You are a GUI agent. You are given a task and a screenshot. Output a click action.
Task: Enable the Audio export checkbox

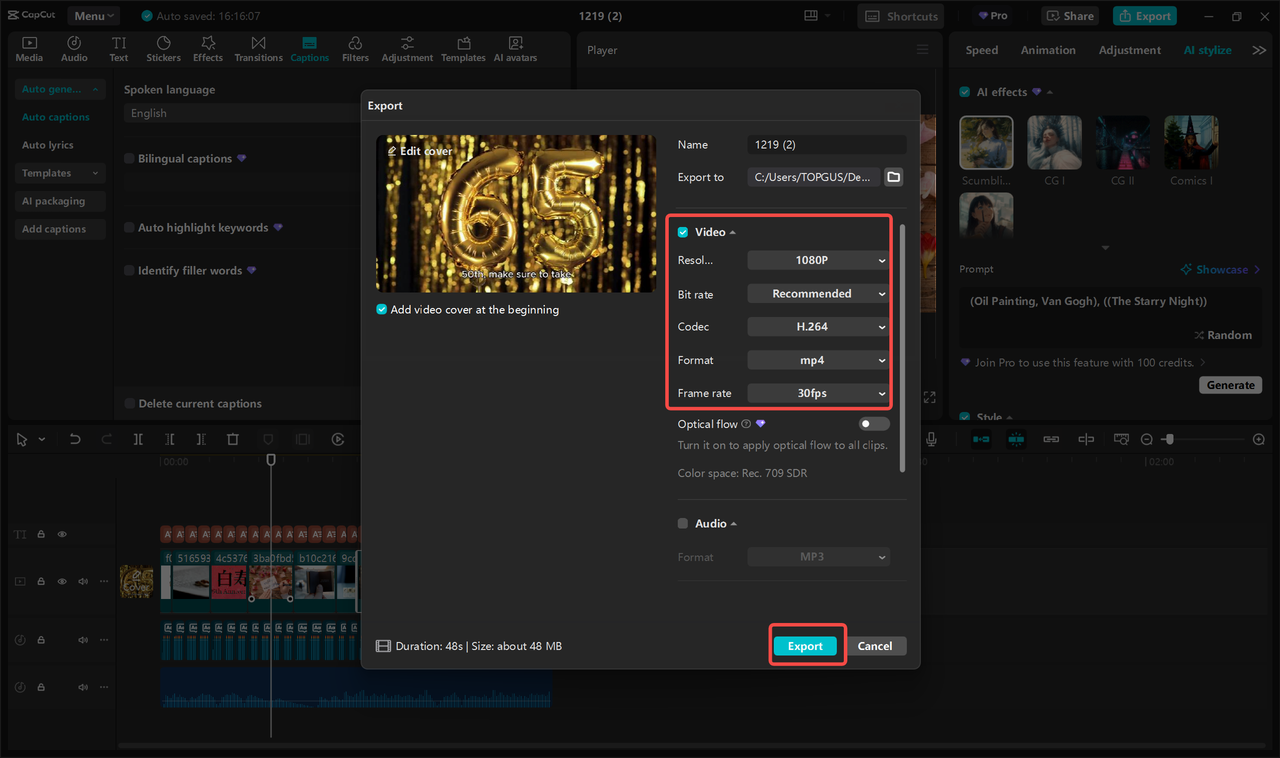click(x=683, y=523)
